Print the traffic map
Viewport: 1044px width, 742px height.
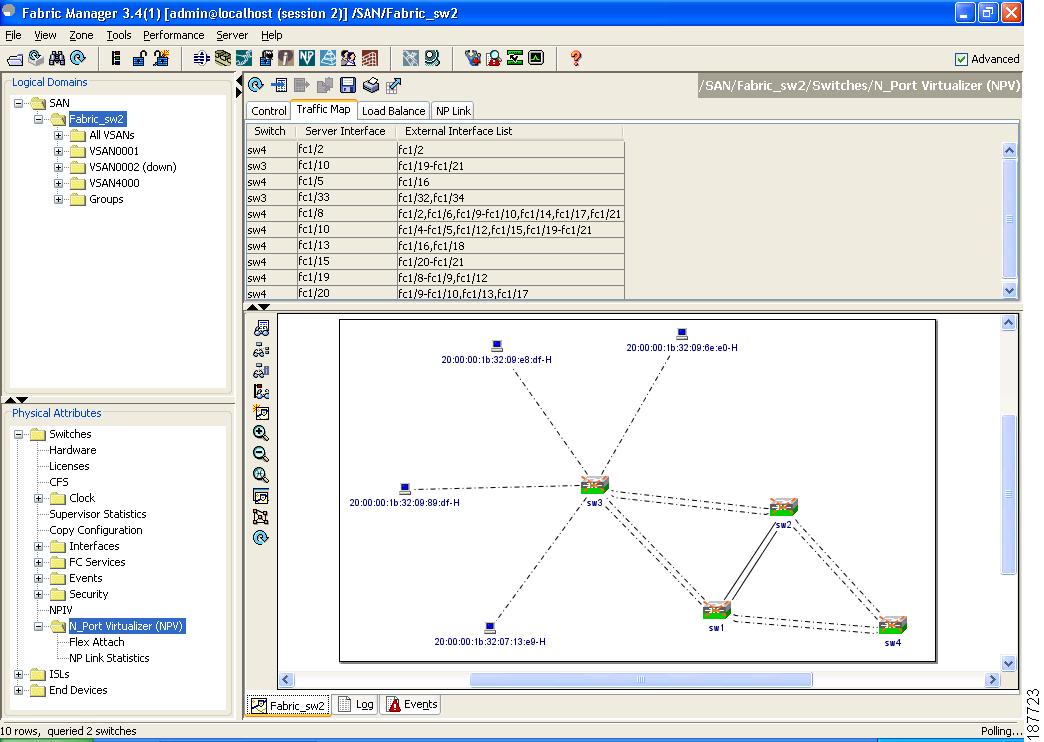[x=372, y=84]
